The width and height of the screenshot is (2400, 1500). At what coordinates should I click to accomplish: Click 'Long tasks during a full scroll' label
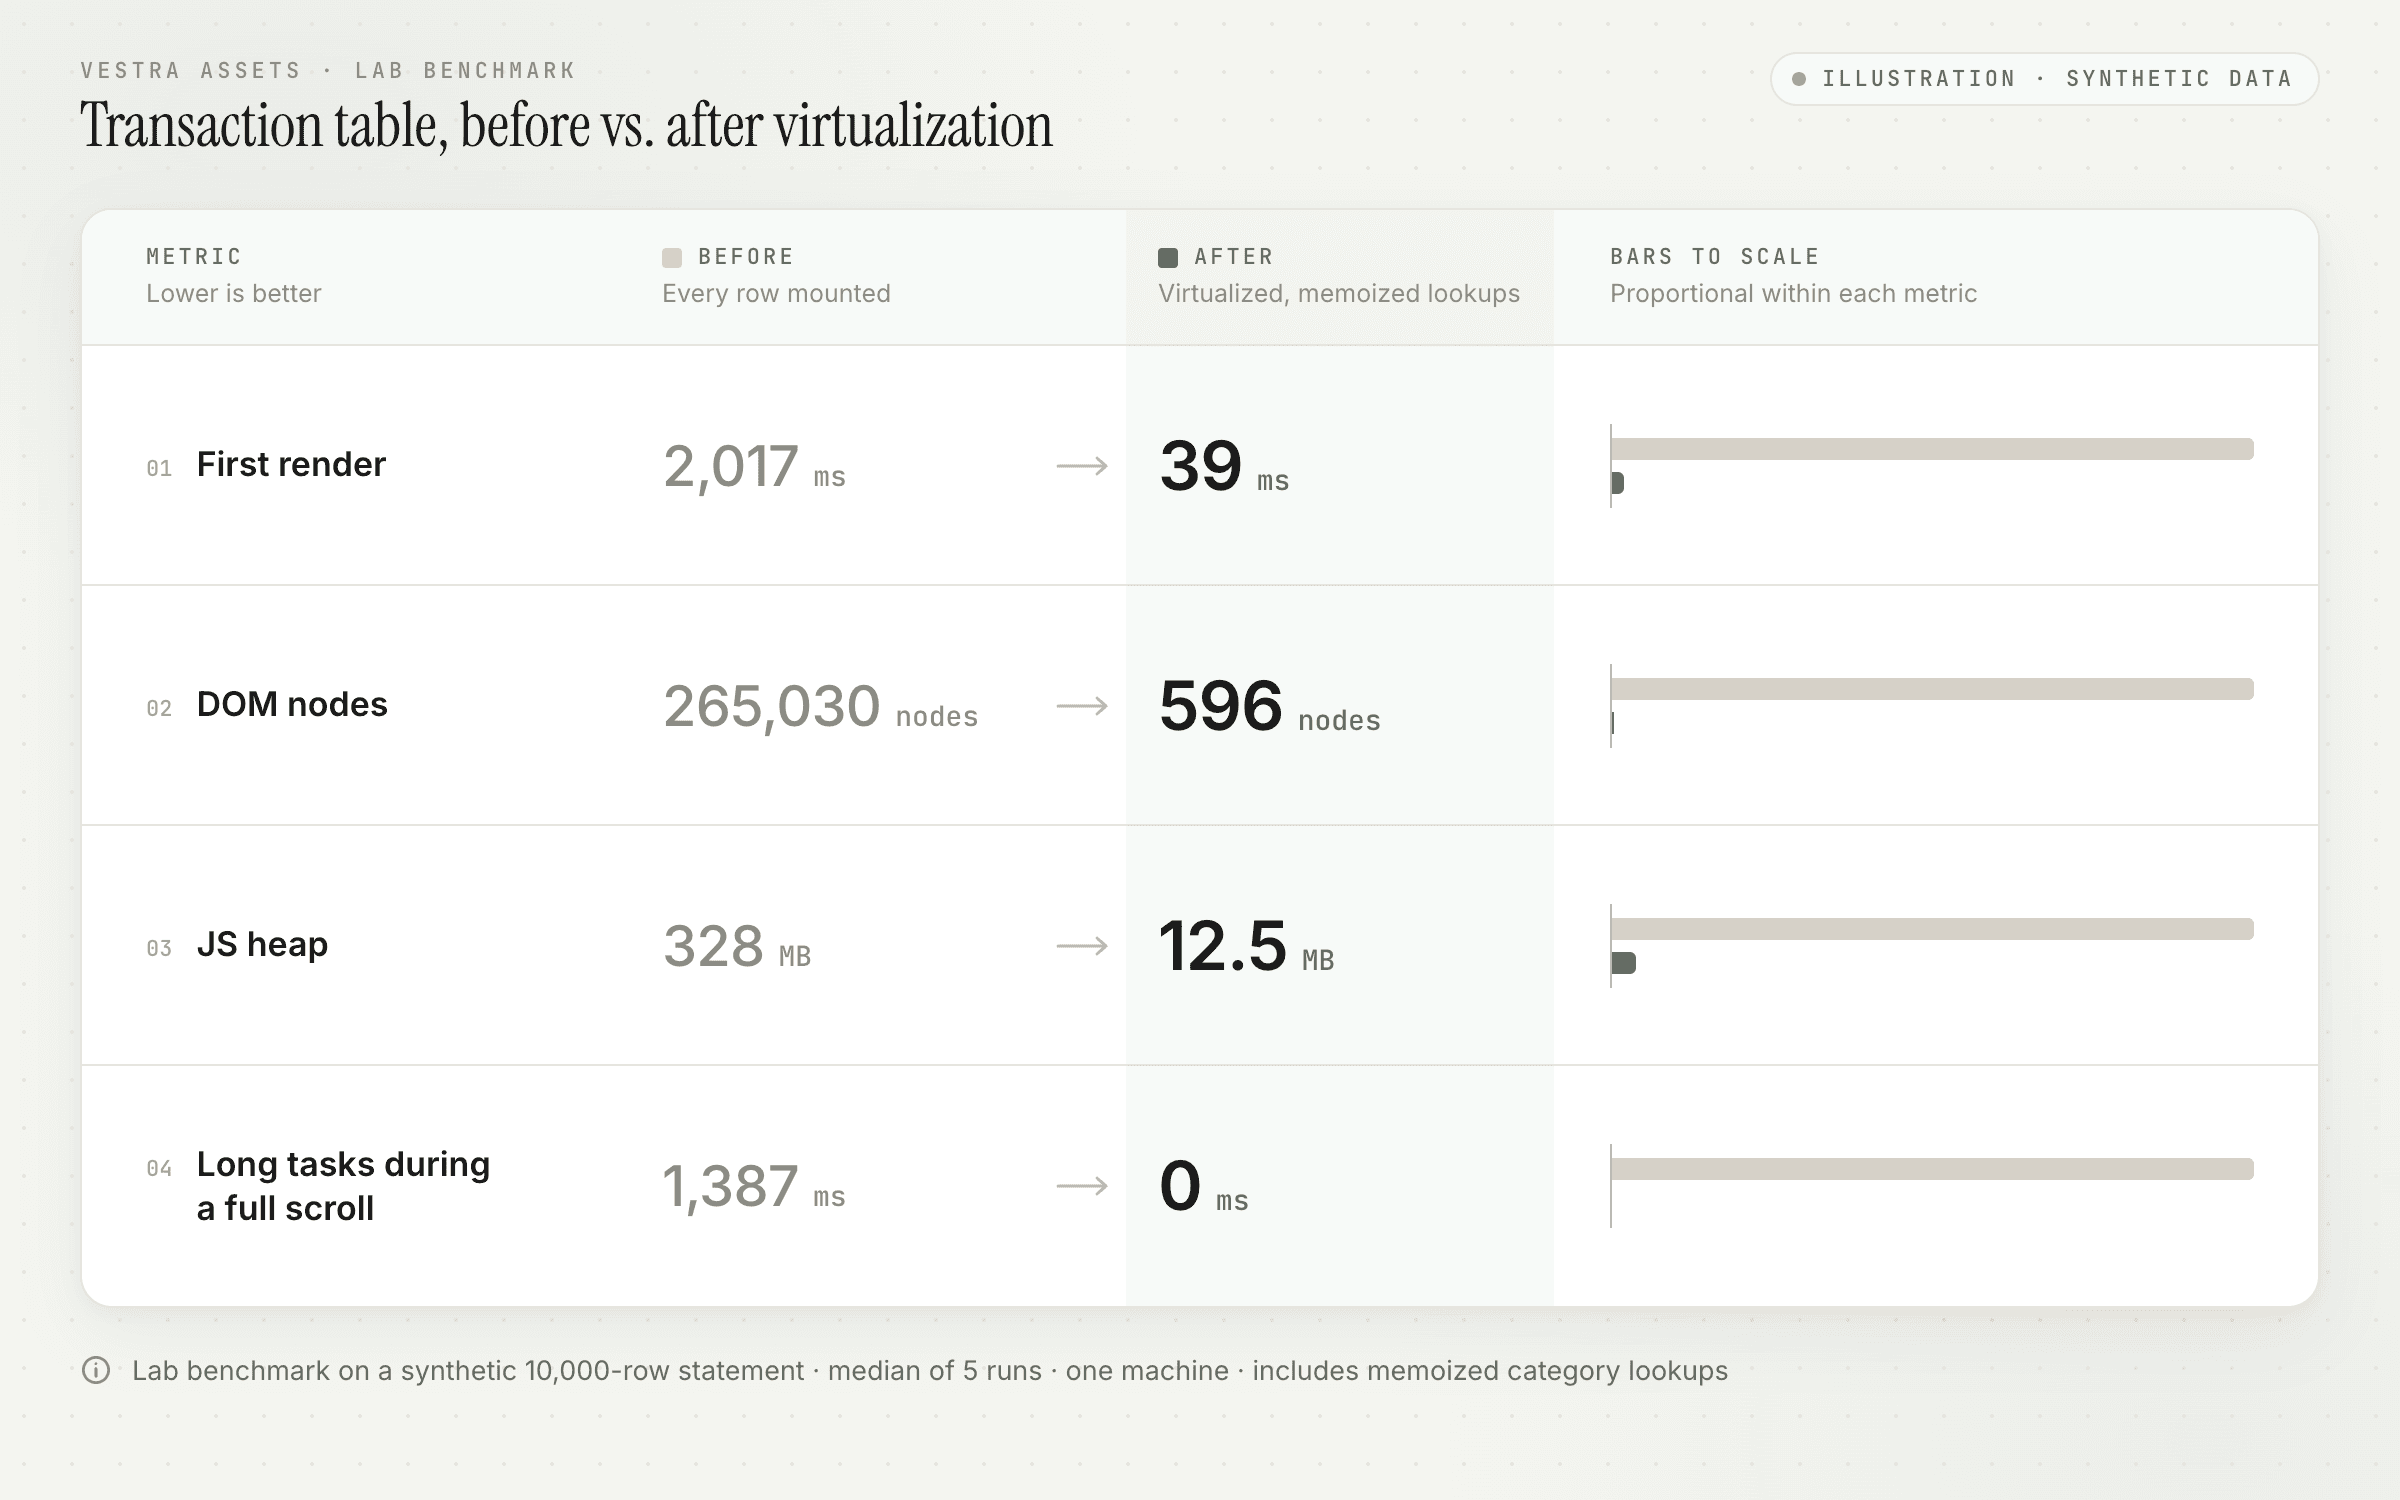tap(343, 1186)
